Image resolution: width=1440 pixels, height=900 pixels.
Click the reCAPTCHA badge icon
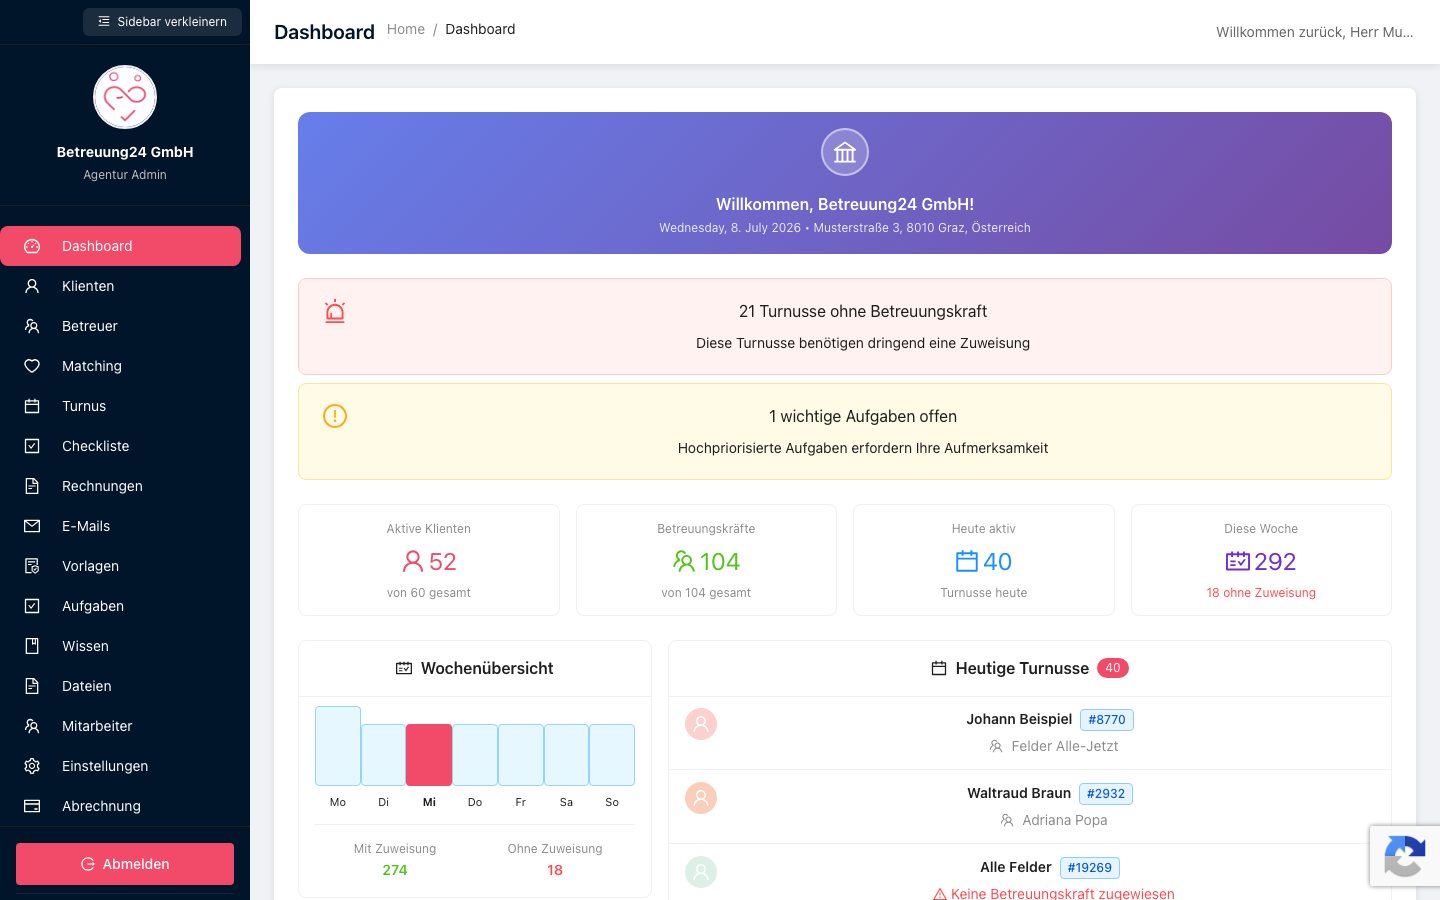point(1405,855)
